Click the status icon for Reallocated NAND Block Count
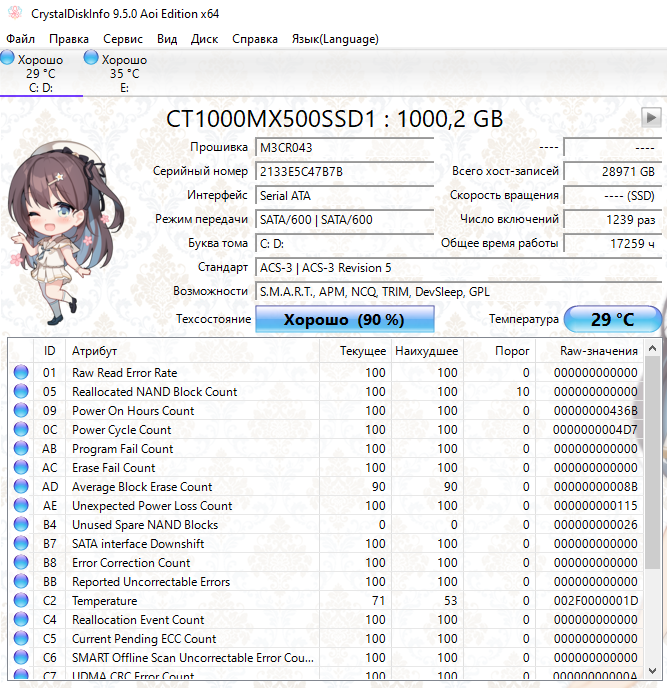 click(x=21, y=391)
